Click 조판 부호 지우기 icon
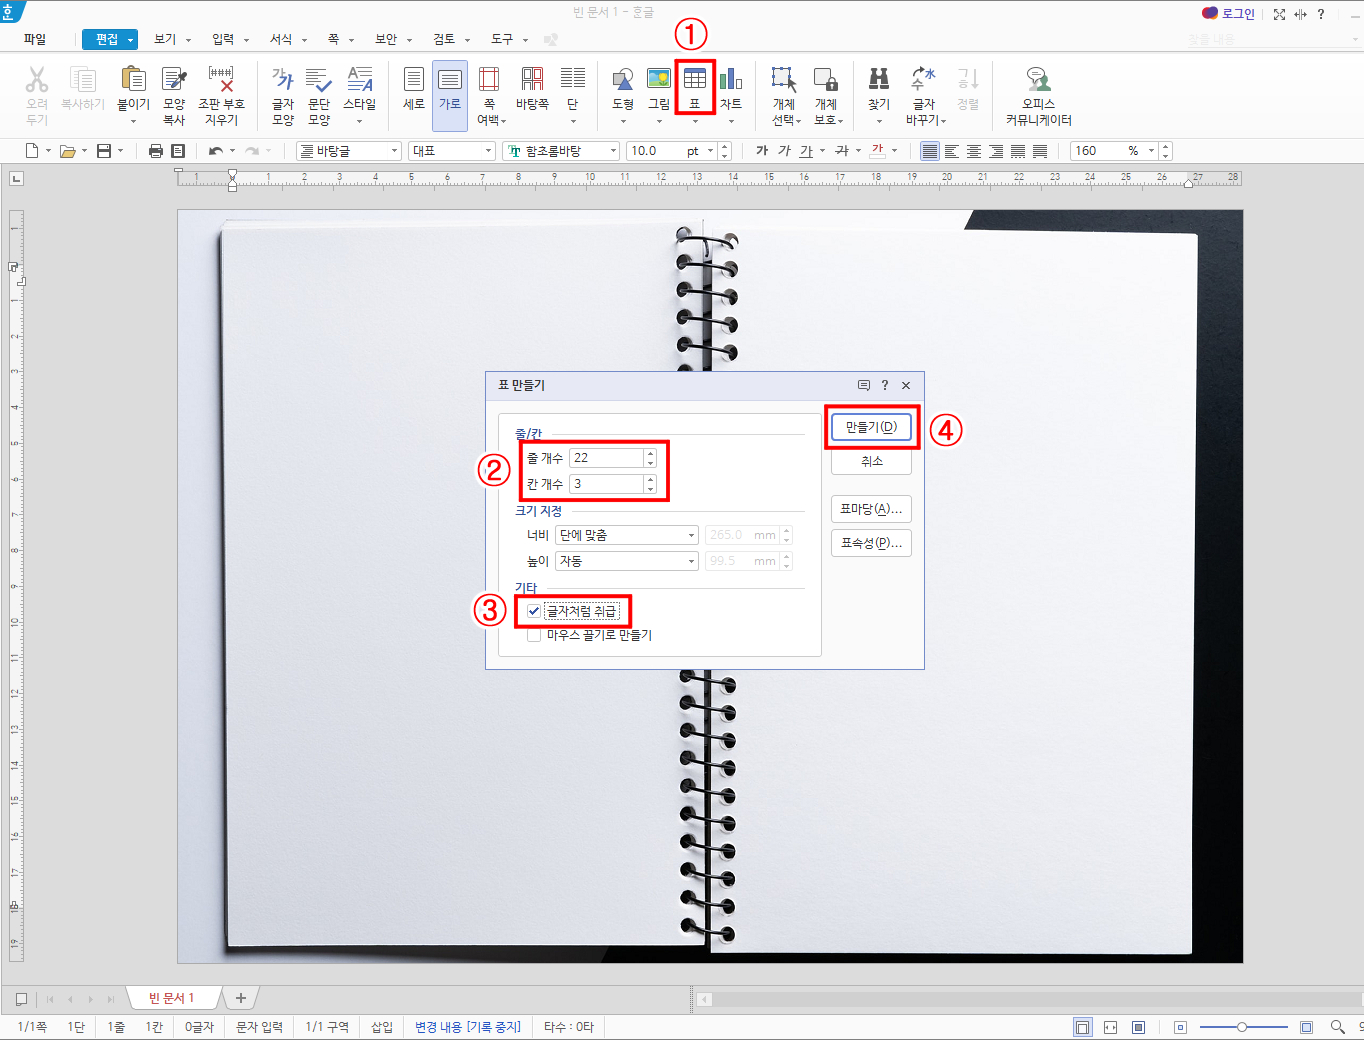The height and width of the screenshot is (1040, 1364). [221, 80]
